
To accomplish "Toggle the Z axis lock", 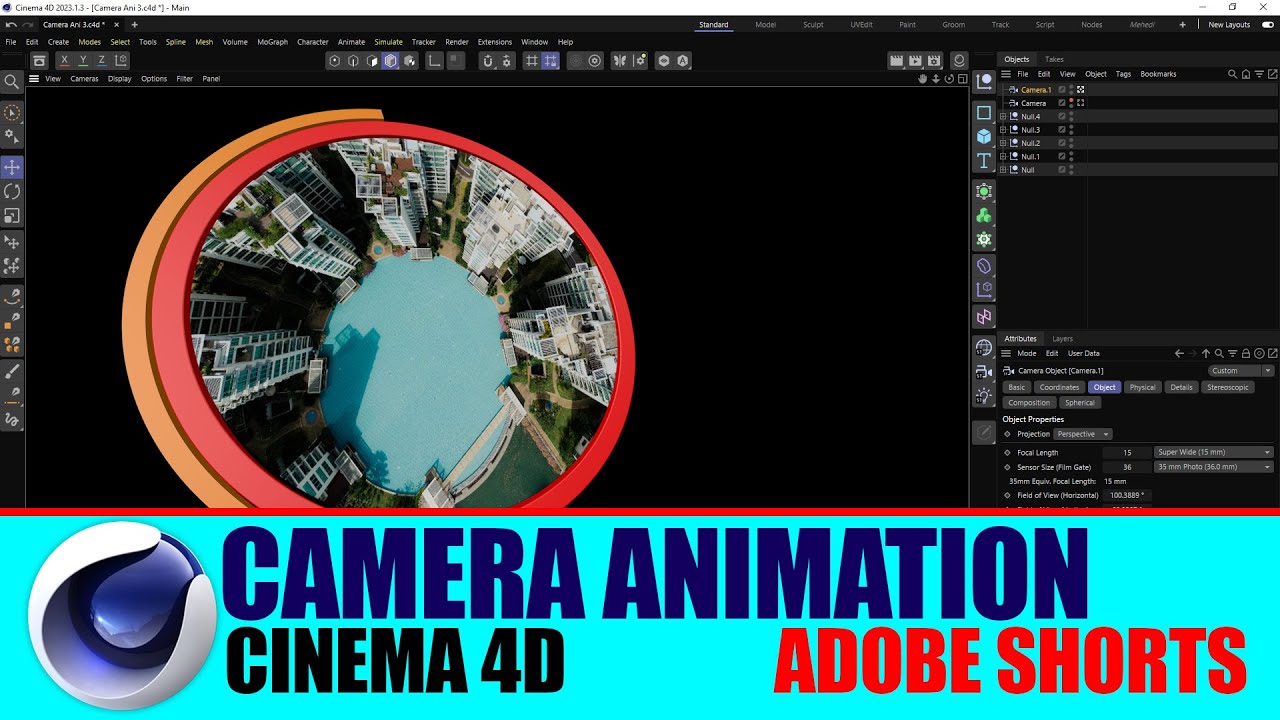I will [102, 61].
